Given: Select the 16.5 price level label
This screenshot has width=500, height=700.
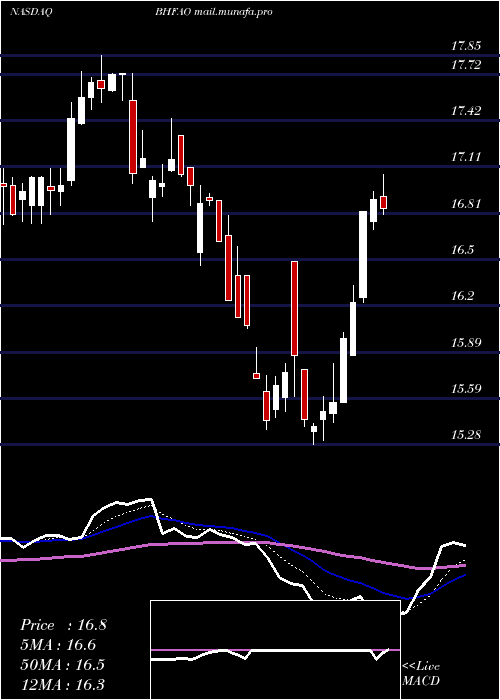Looking at the screenshot, I should tap(462, 250).
